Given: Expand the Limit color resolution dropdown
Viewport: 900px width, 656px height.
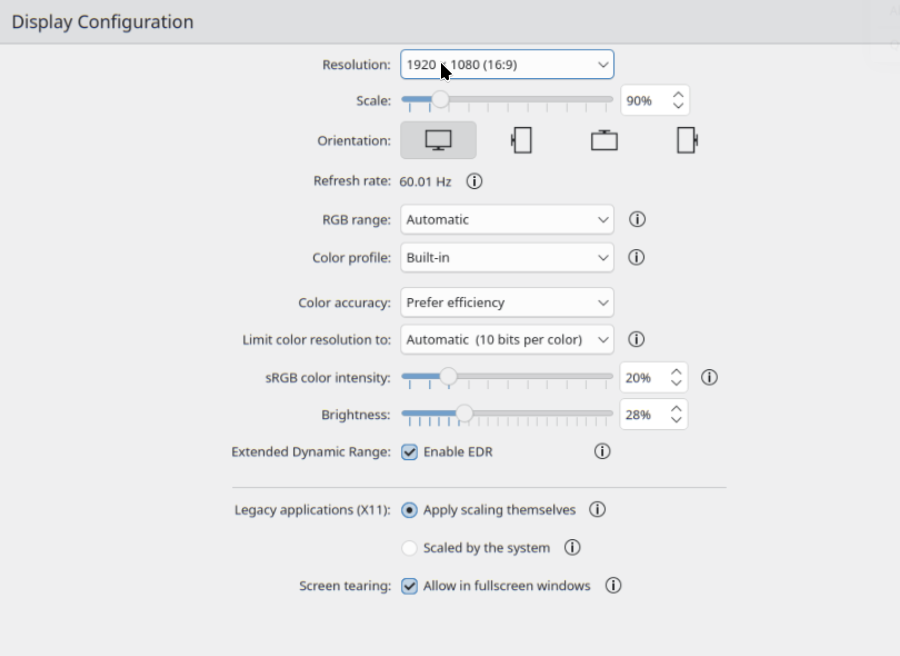Looking at the screenshot, I should [x=507, y=340].
